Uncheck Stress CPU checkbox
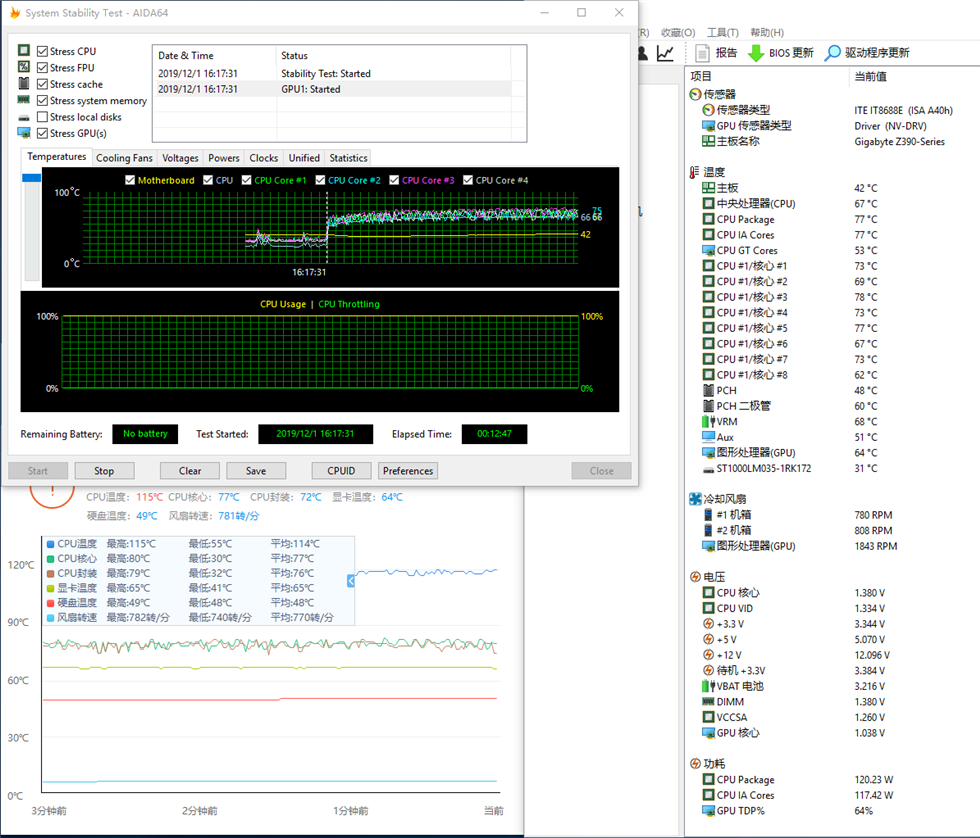Viewport: 980px width, 838px height. tap(42, 51)
